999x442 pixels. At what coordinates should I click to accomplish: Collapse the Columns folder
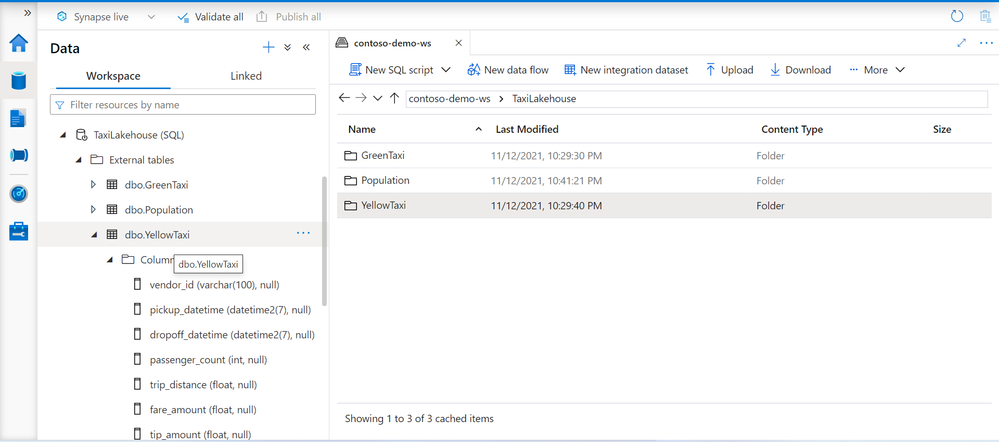(109, 259)
